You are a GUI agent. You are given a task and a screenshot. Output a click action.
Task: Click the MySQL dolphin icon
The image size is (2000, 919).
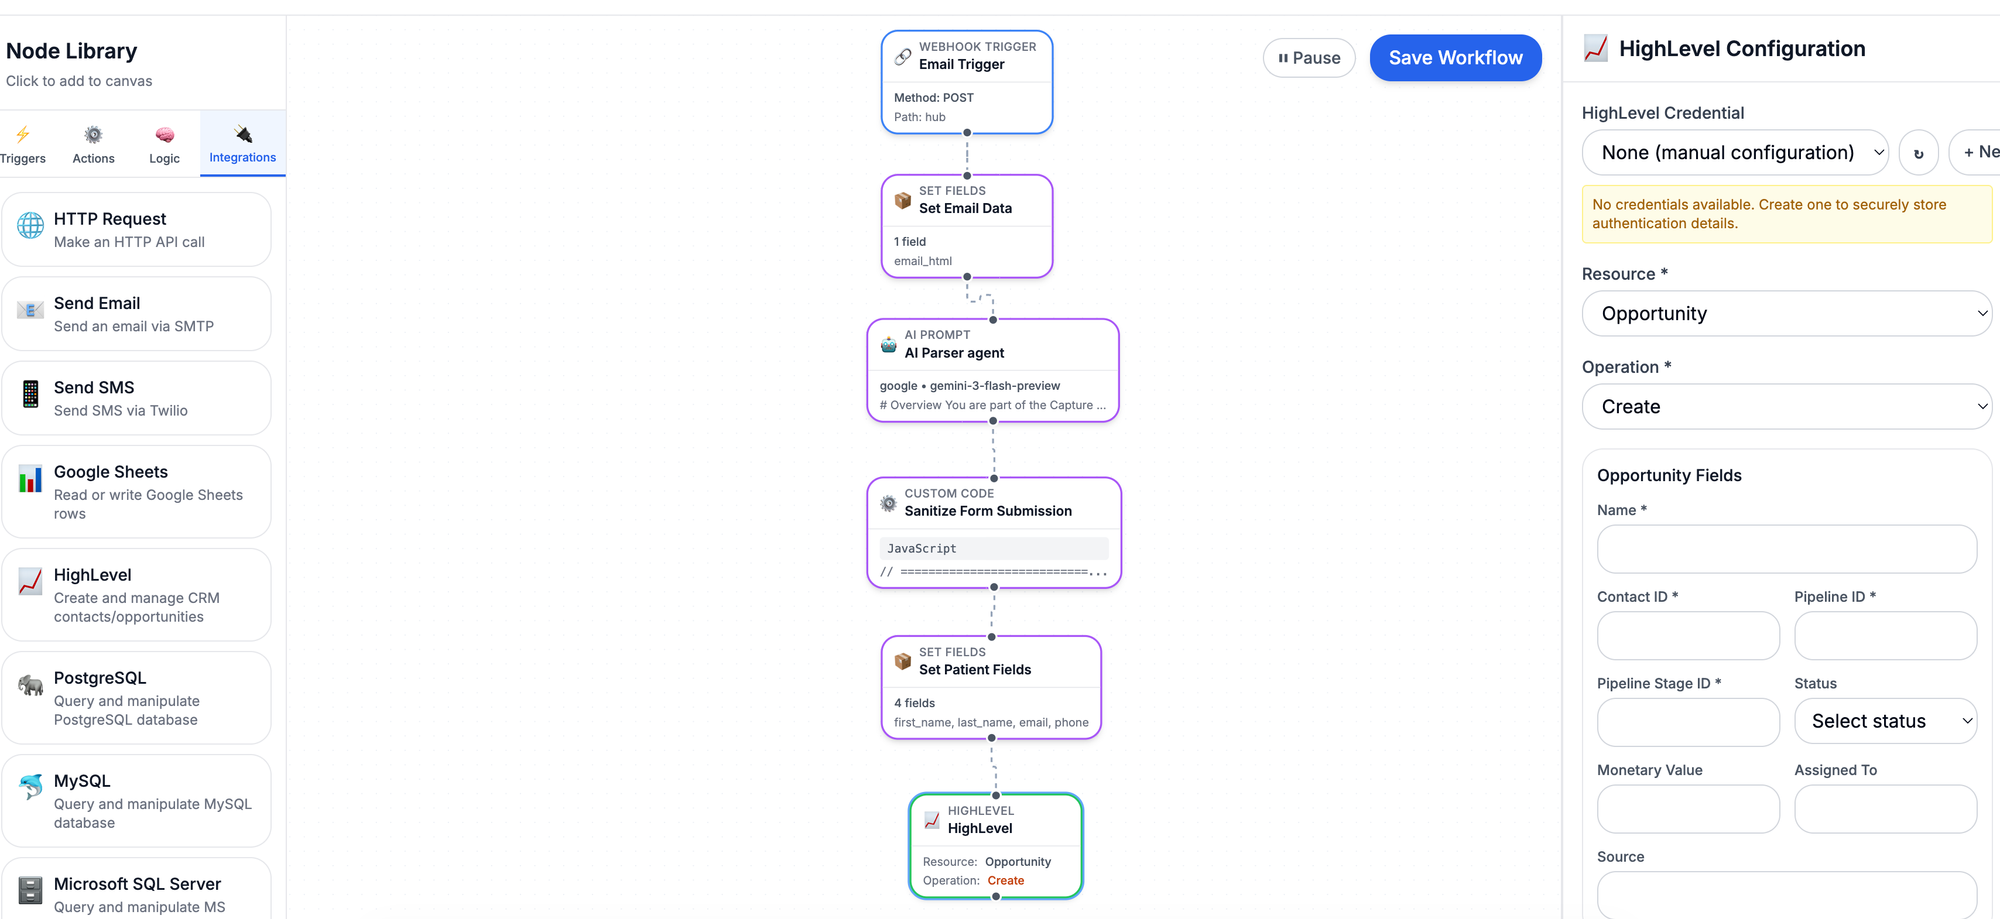(30, 788)
